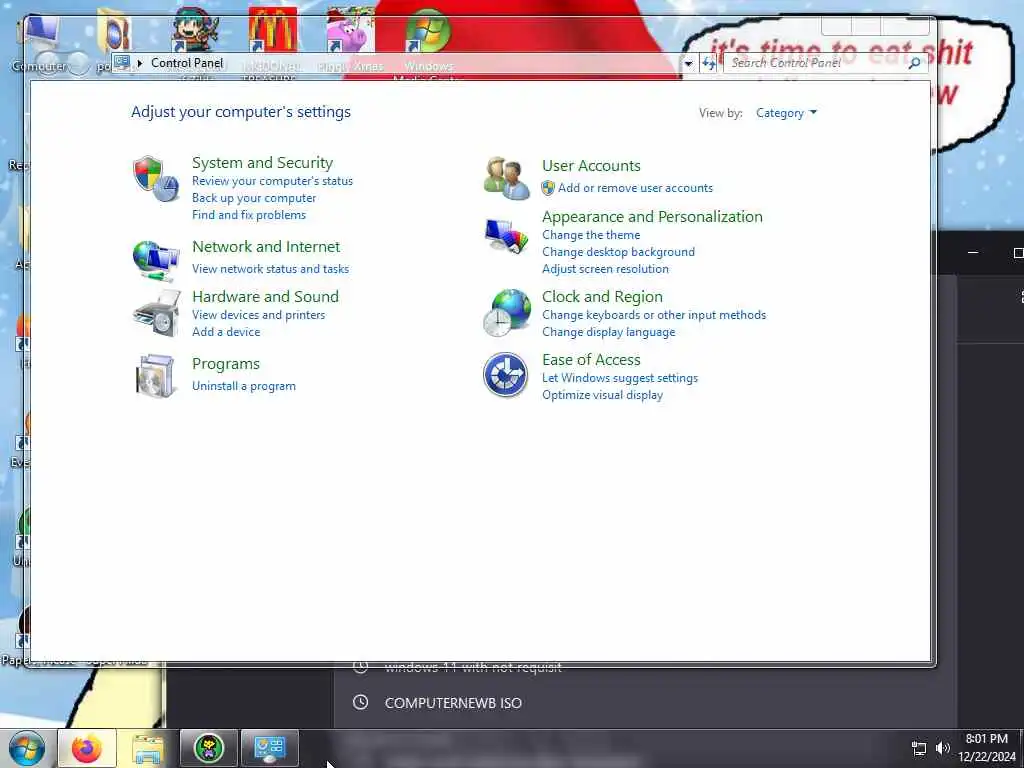
Task: Click the shield icon beside Add or remove user accounts
Action: pyautogui.click(x=548, y=188)
